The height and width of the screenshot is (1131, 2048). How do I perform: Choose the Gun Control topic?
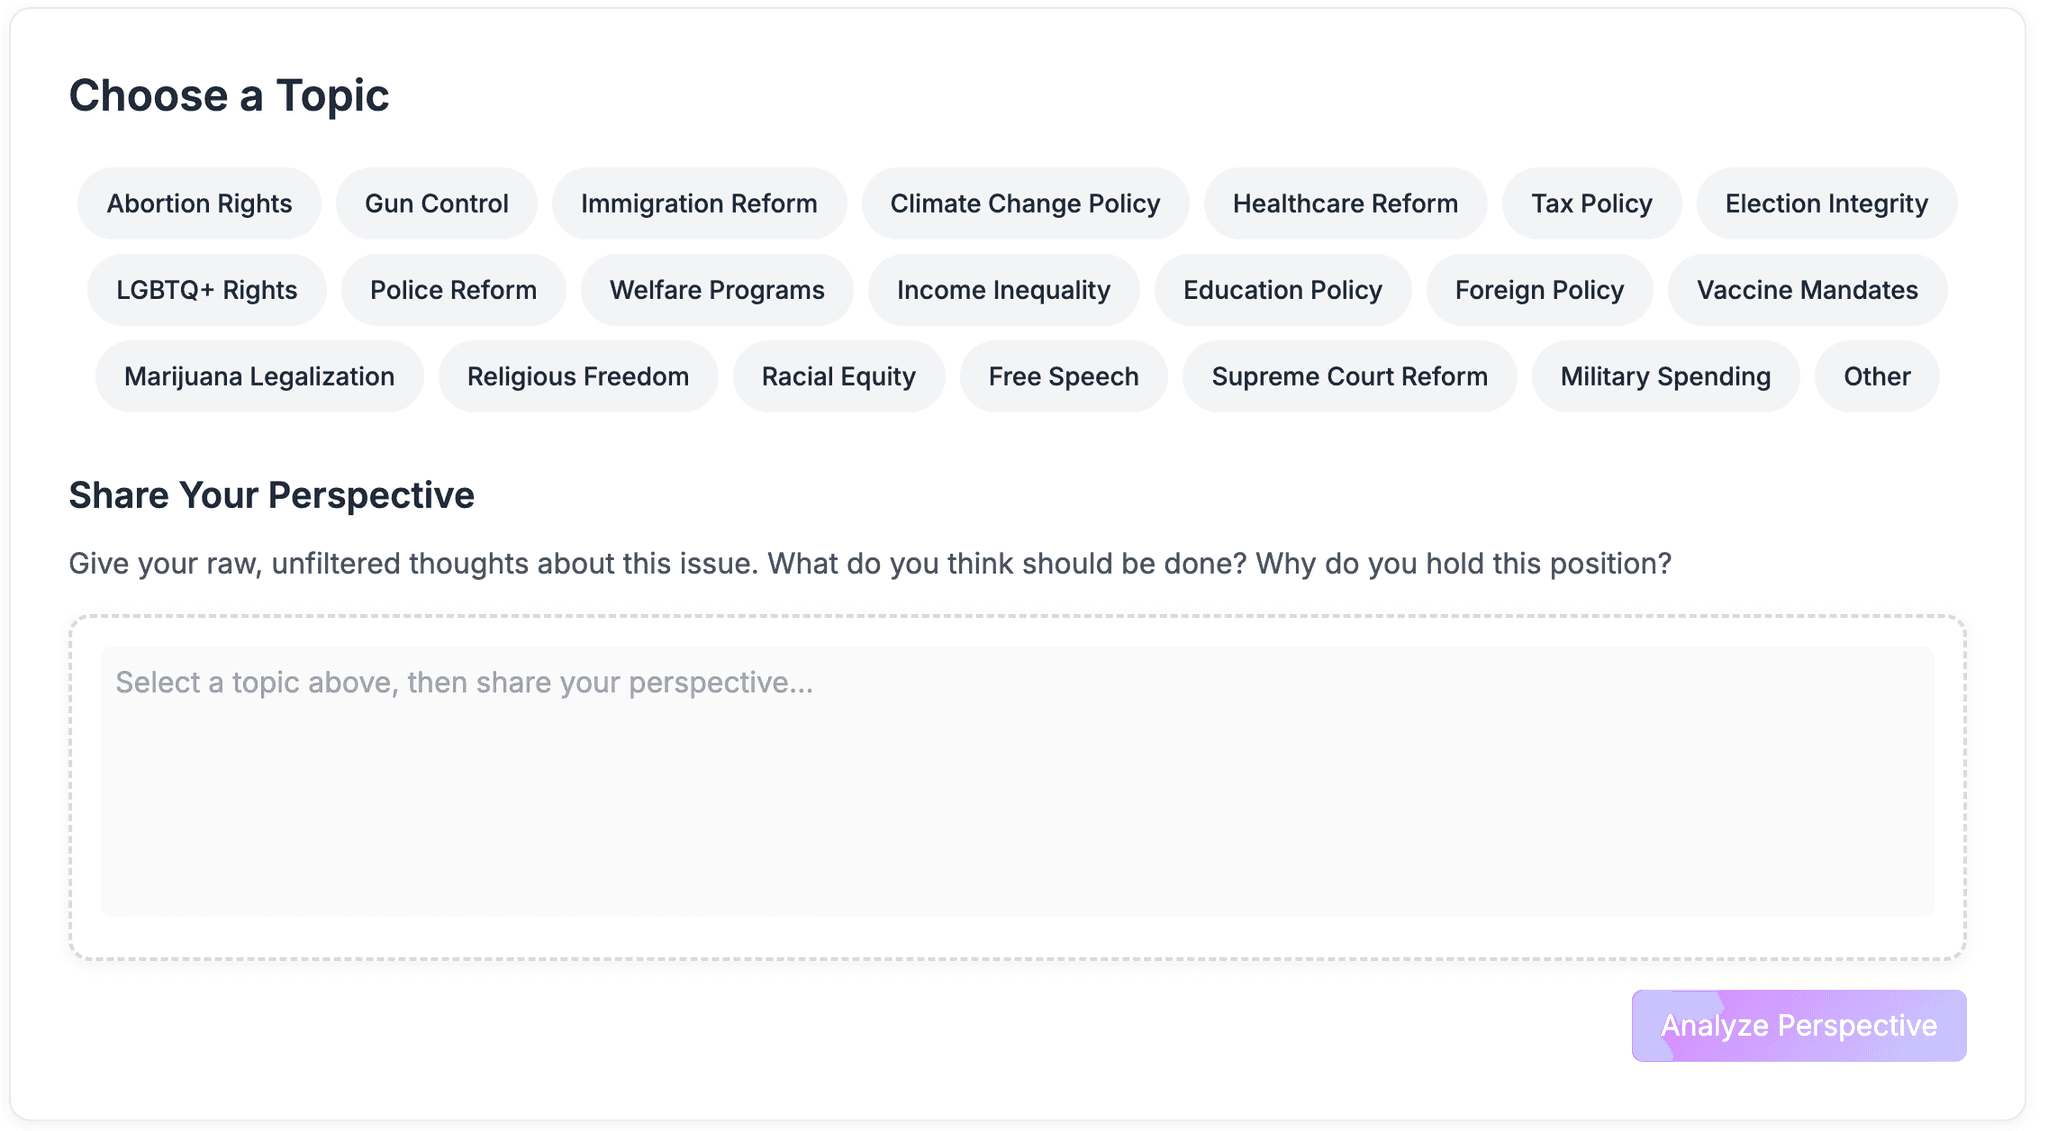pos(436,203)
